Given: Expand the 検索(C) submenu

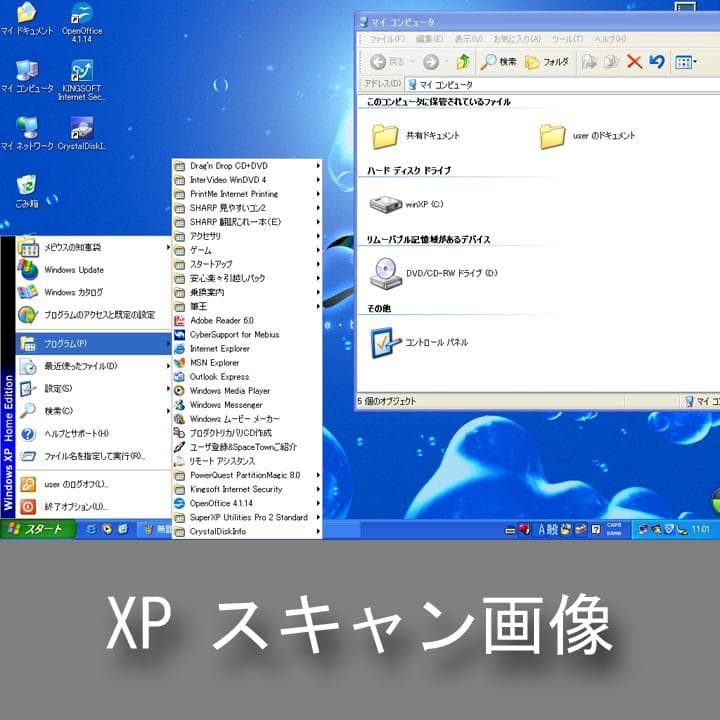Looking at the screenshot, I should (94, 411).
